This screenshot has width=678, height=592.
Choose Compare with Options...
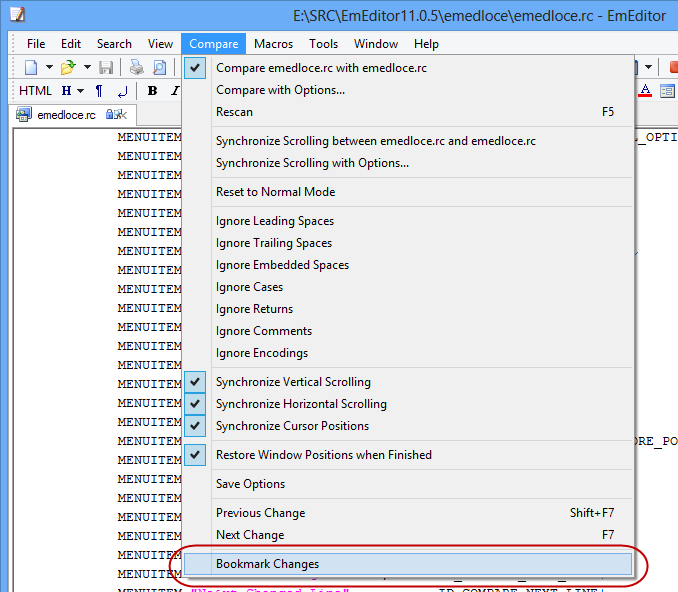[408, 90]
